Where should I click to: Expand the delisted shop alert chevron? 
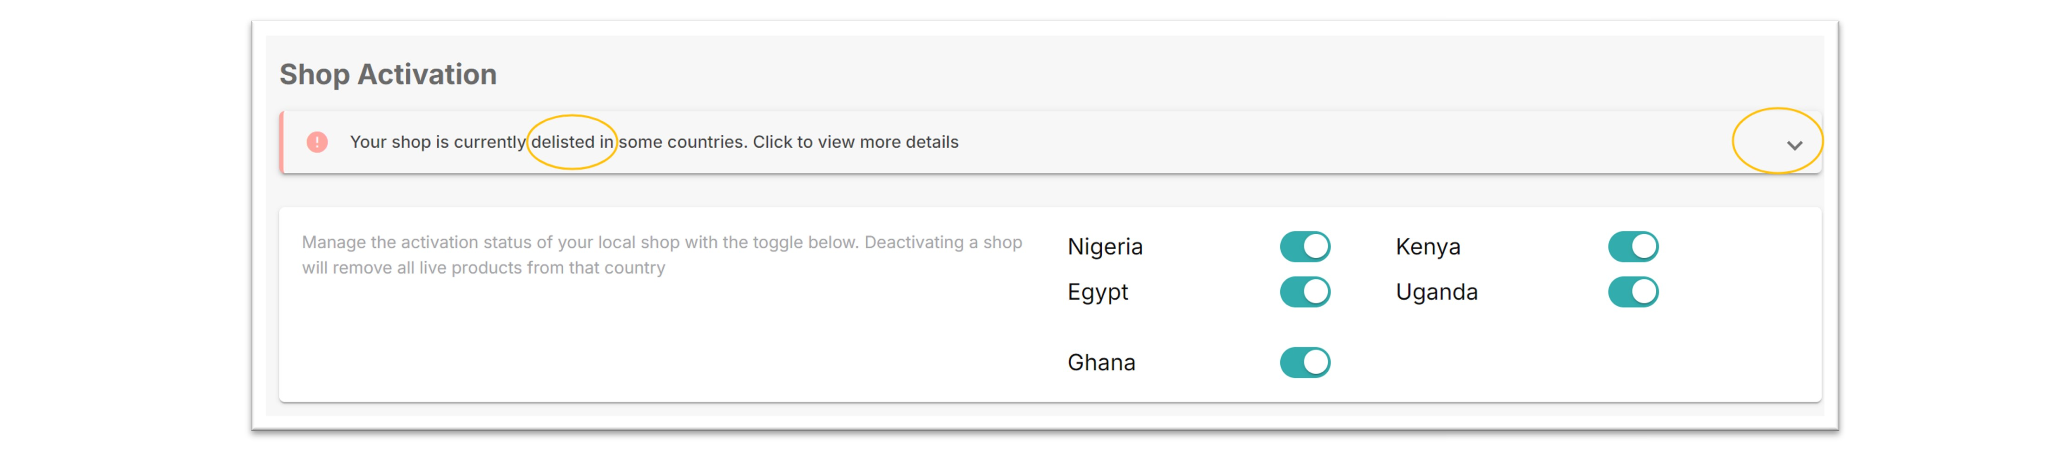click(1794, 145)
